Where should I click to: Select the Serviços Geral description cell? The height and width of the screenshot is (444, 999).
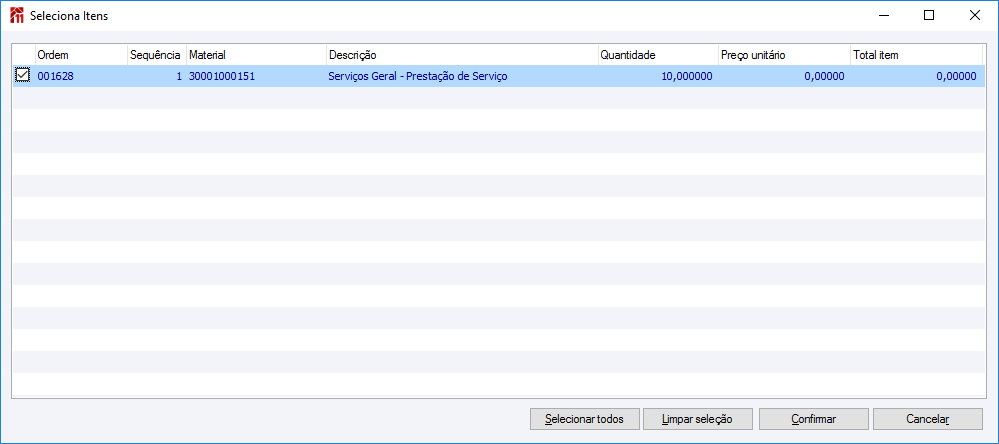click(x=418, y=76)
